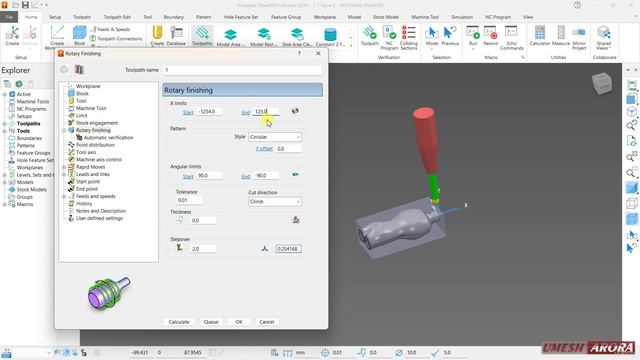Click the View cube in viewport

(602, 83)
